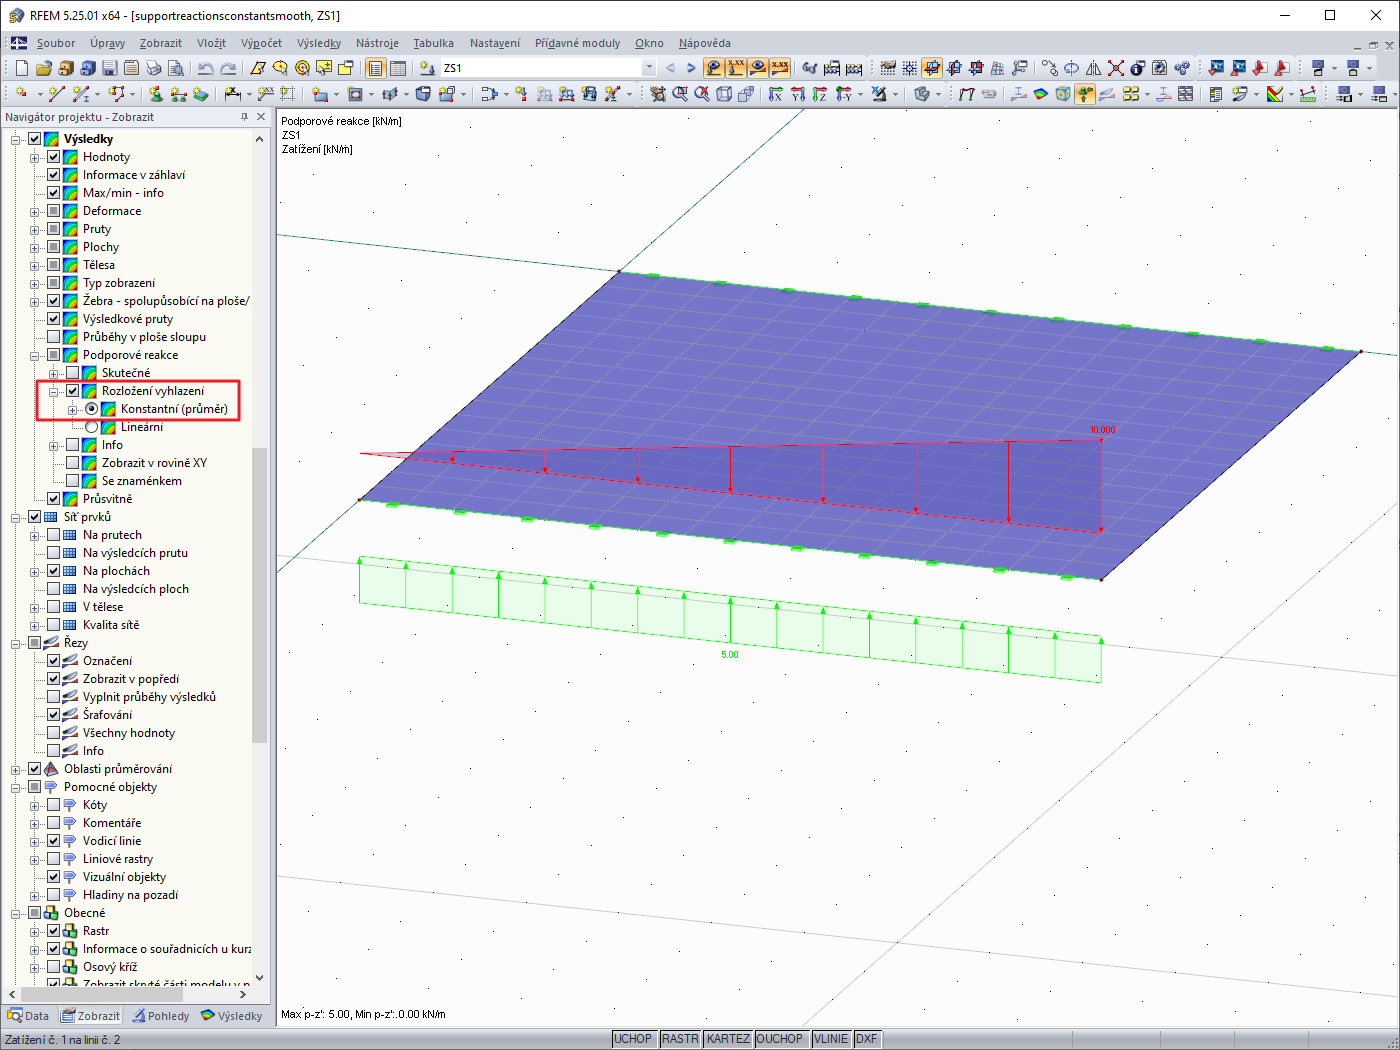Go to previous load case arrow
Viewport: 1400px width, 1050px height.
(x=670, y=68)
